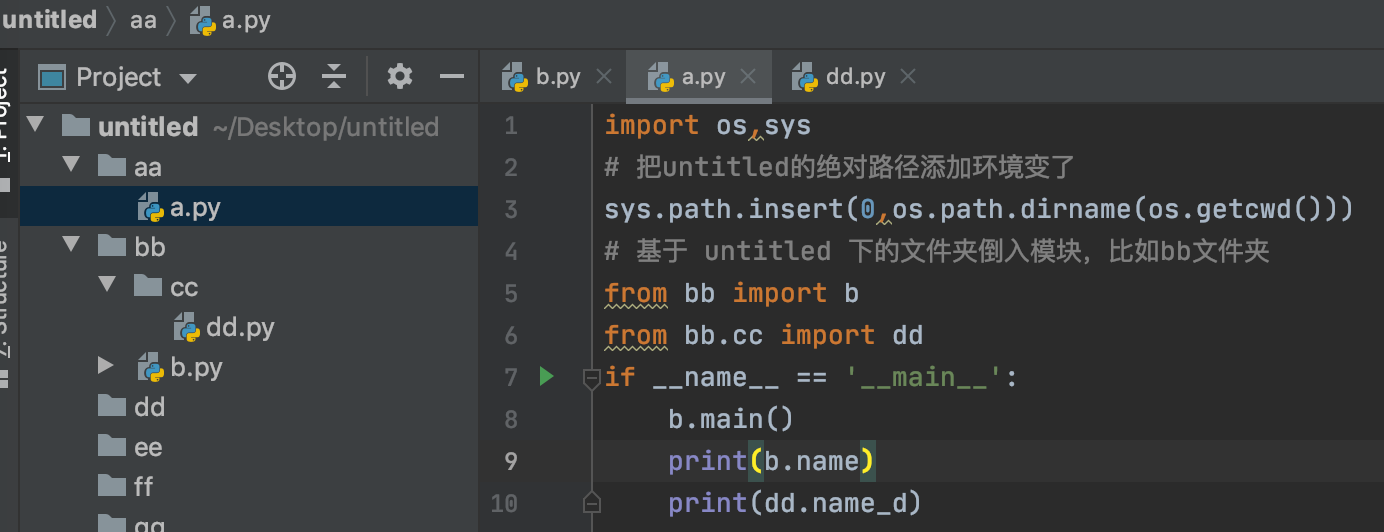Click the 'from bb import b' line
This screenshot has height=532, width=1384.
[x=732, y=293]
